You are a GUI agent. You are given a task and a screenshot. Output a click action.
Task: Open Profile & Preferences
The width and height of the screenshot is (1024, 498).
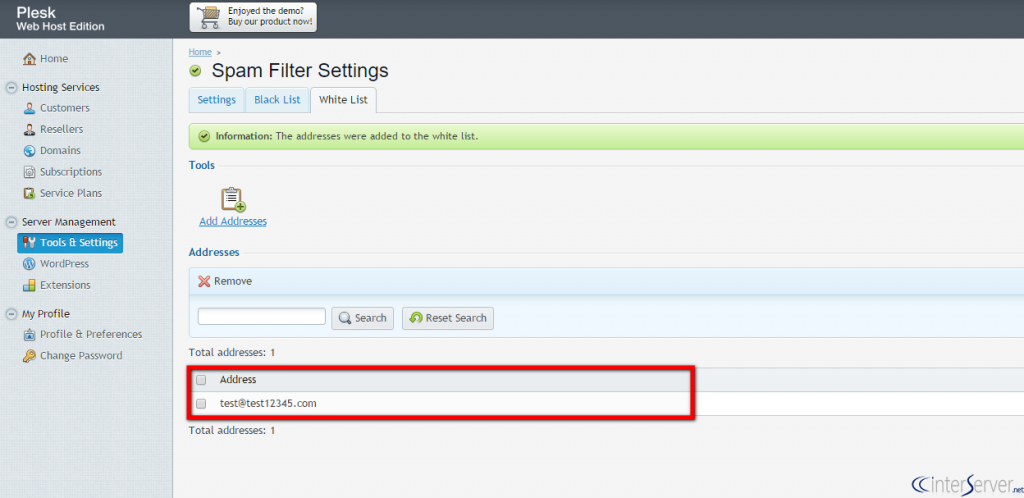[91, 334]
